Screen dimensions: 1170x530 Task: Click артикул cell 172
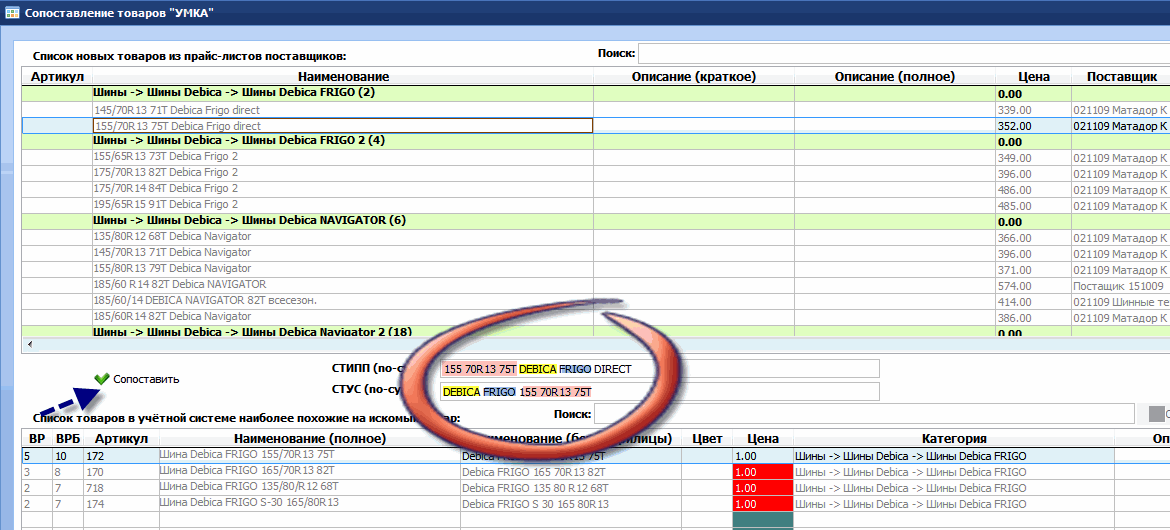coord(121,455)
